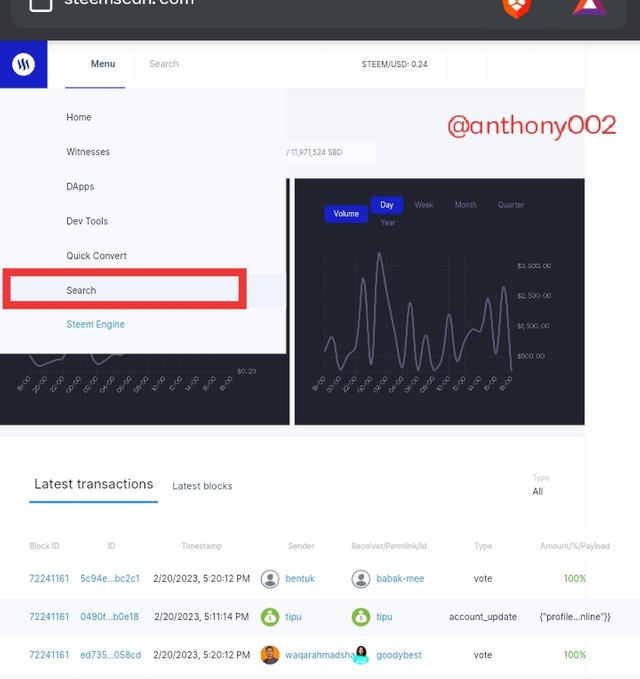Click the Timestamp column header
Screen dimensions: 640x679
(201, 546)
